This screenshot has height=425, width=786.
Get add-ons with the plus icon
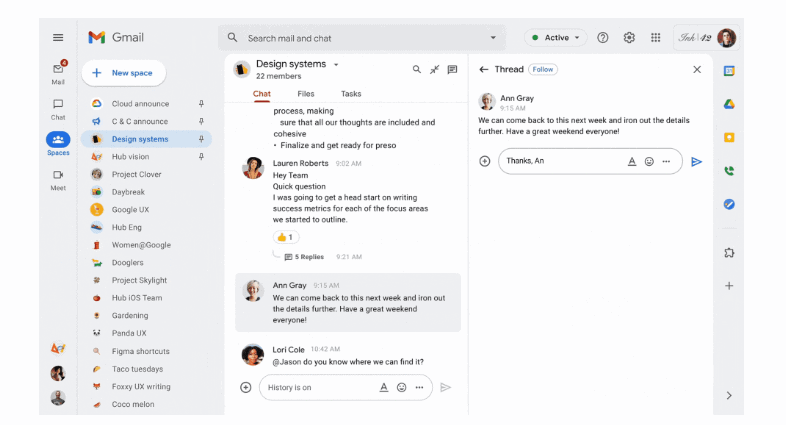729,286
